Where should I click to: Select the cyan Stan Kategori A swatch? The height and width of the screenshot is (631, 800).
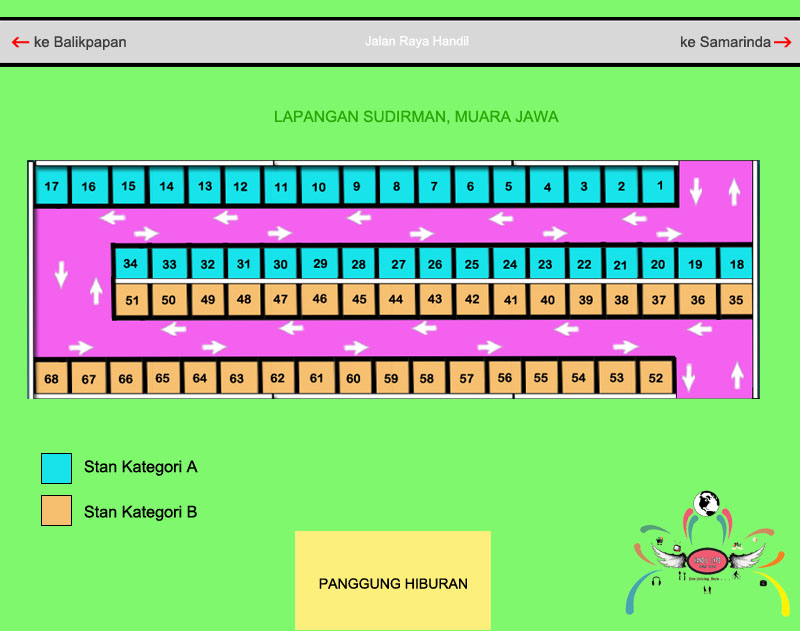point(56,468)
